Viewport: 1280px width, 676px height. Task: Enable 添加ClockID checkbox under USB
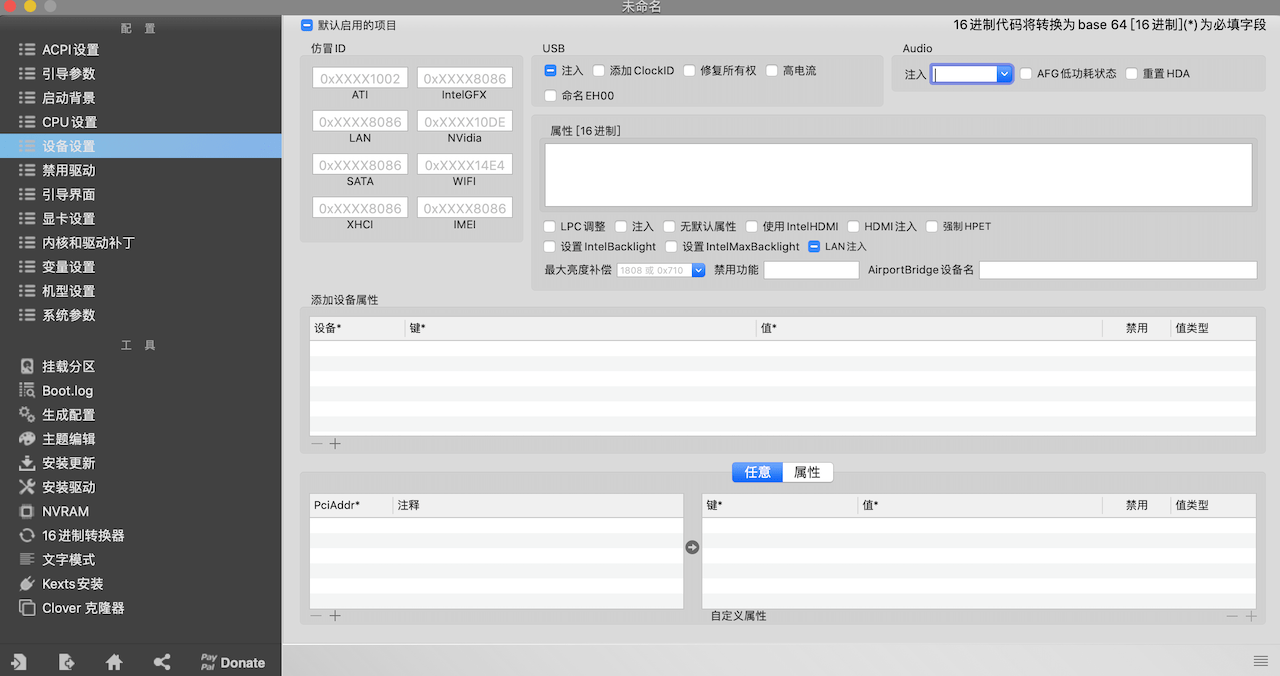pyautogui.click(x=599, y=71)
